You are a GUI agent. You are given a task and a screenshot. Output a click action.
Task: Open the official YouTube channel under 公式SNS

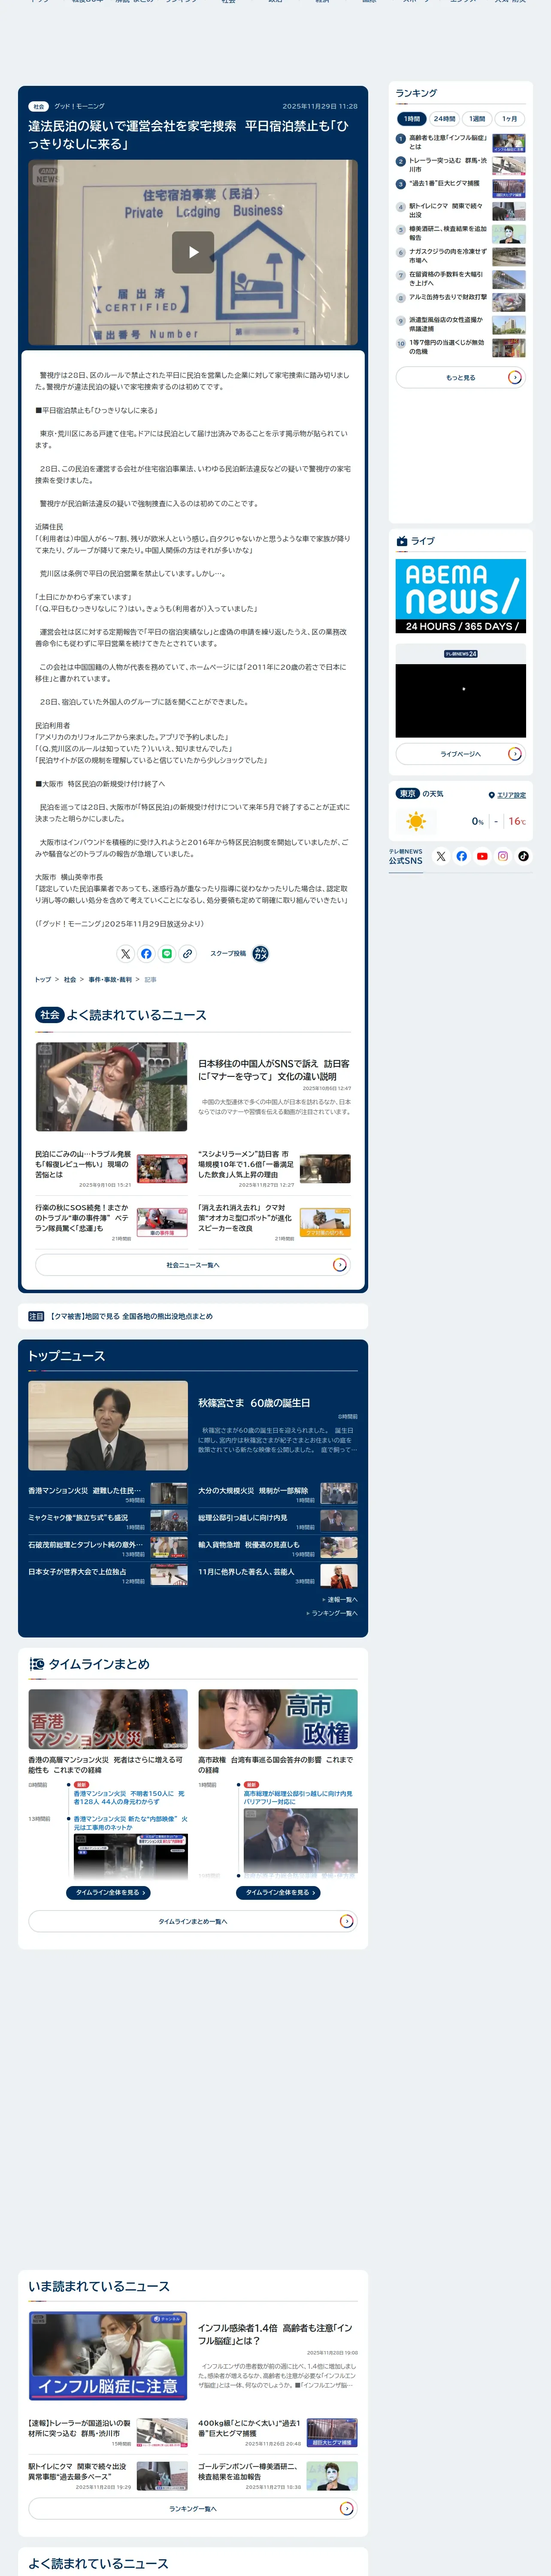tap(482, 856)
